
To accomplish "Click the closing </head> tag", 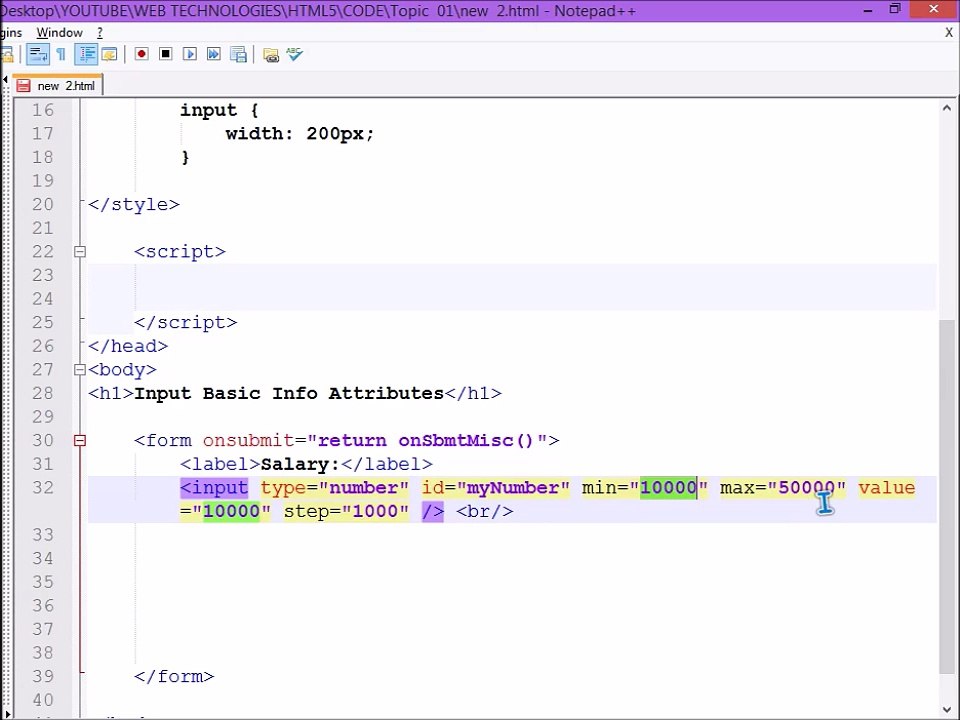I will coord(128,346).
